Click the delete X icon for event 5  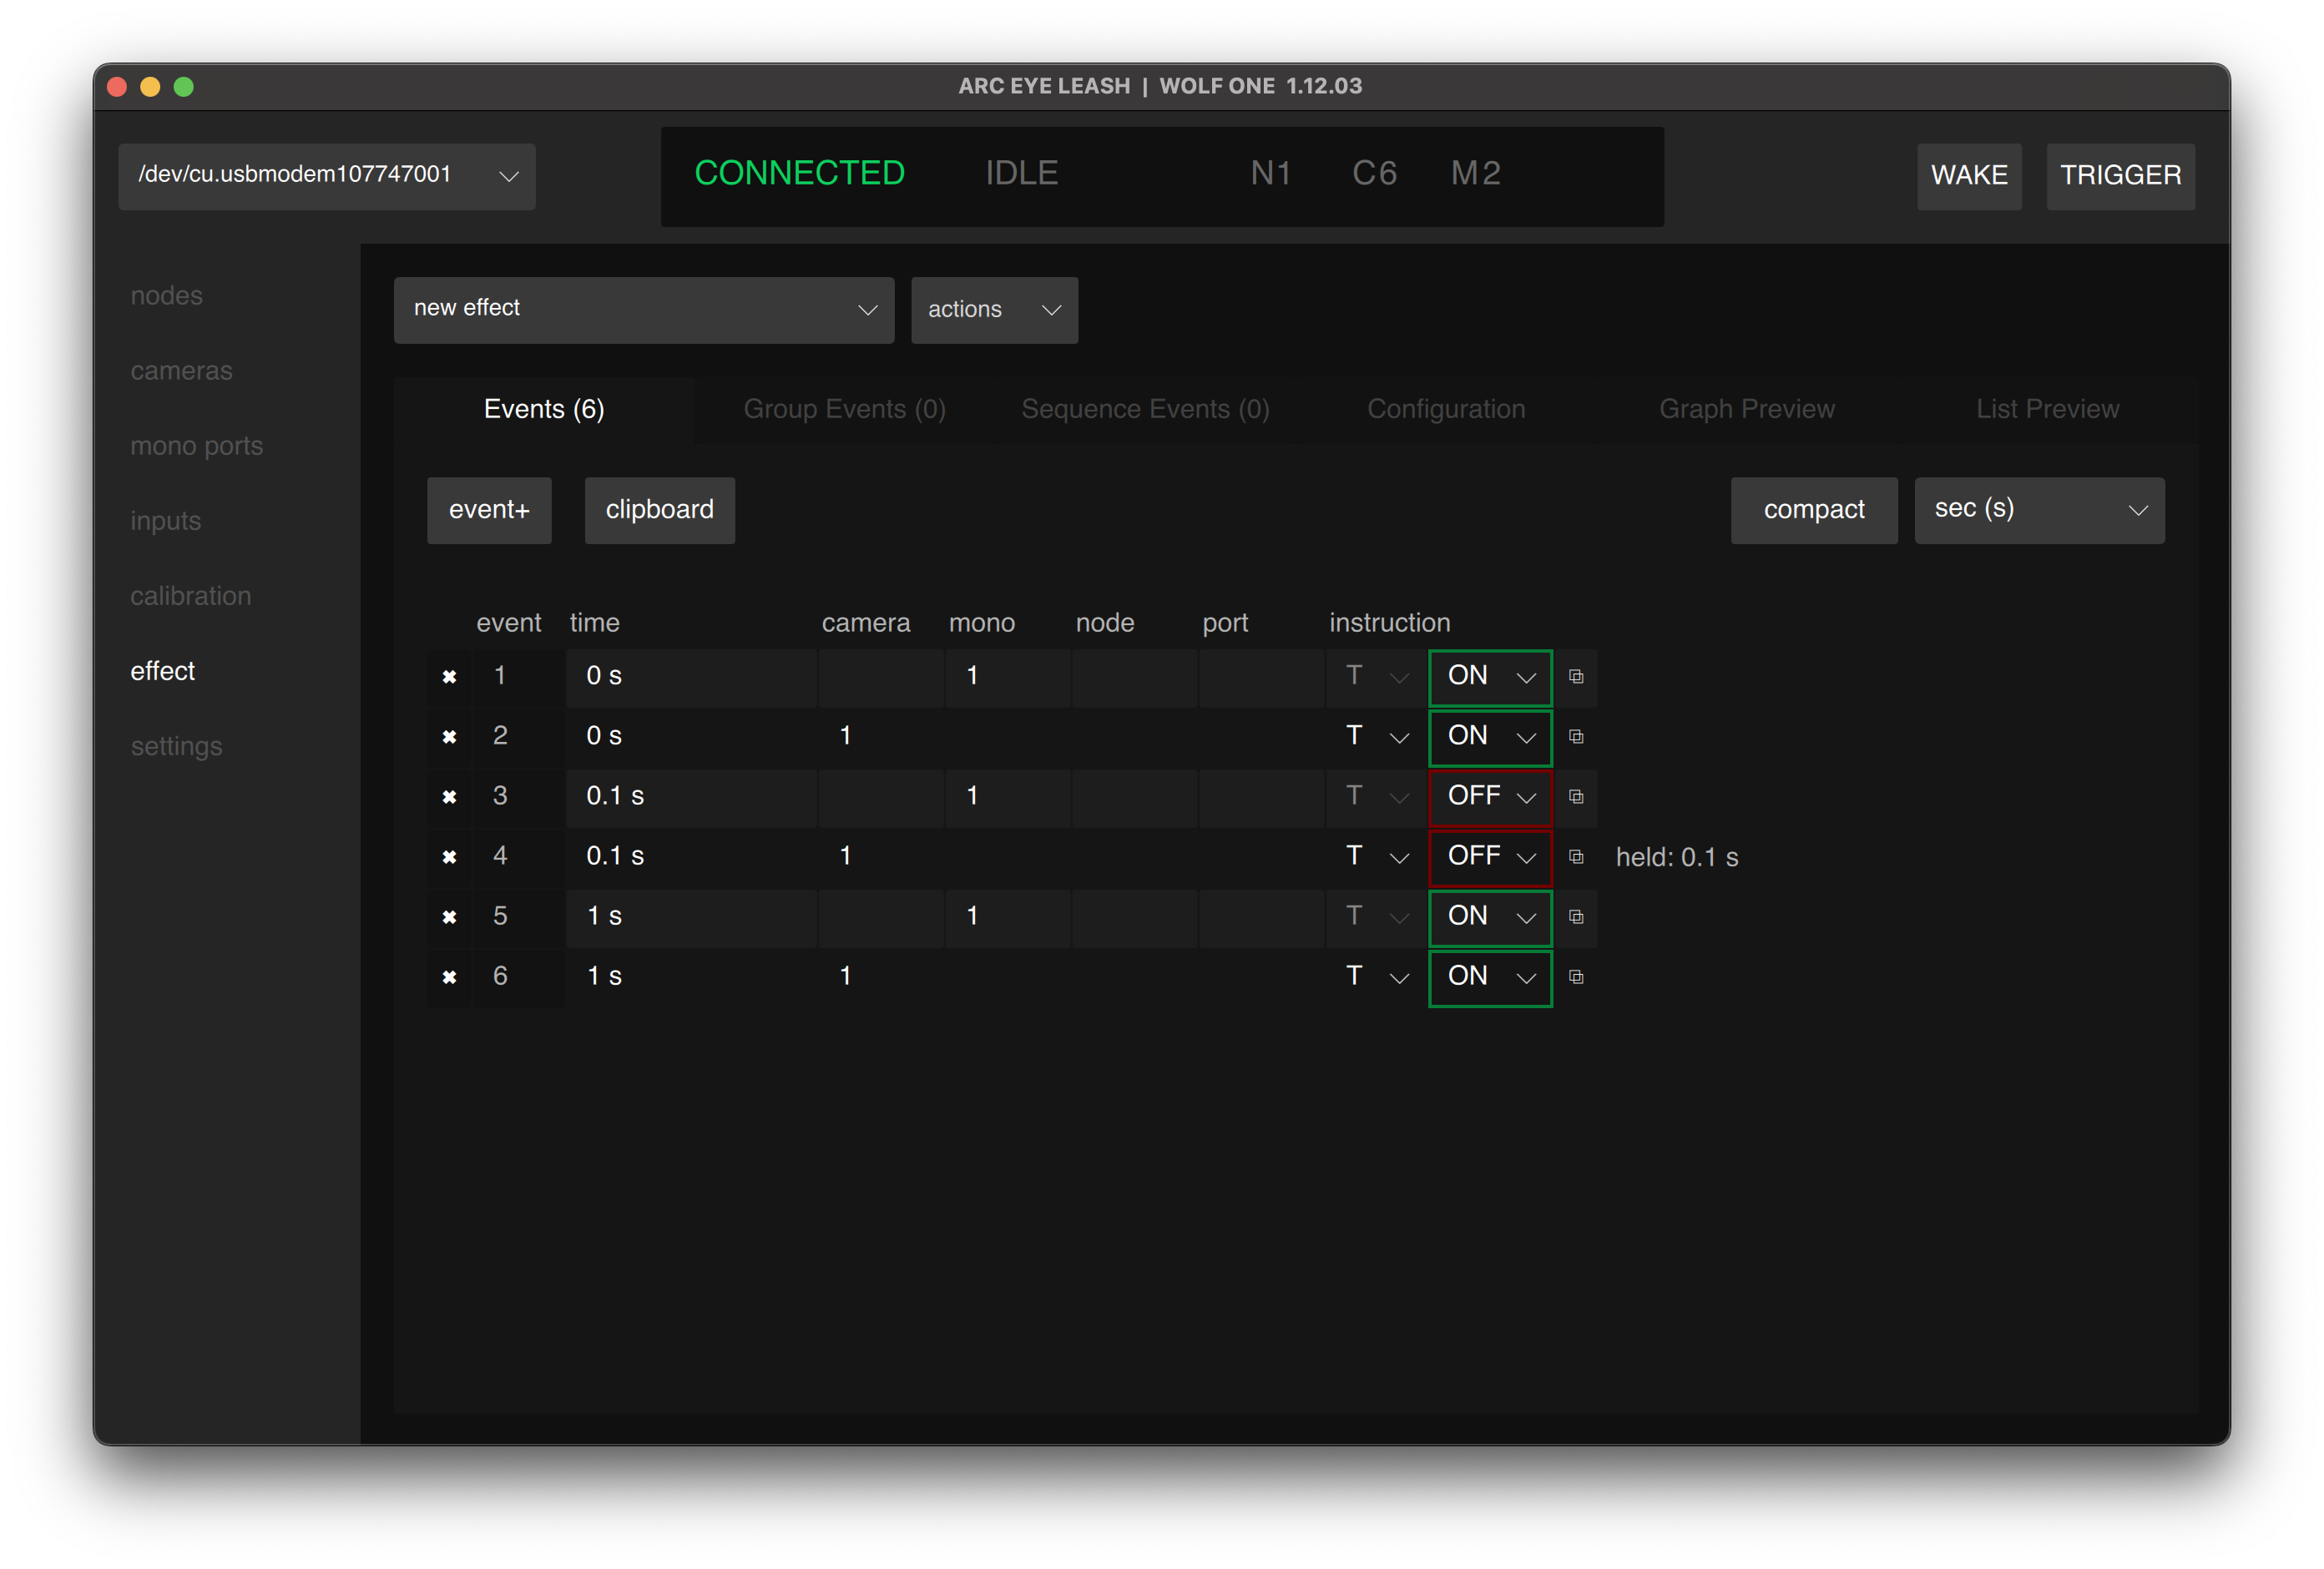pos(449,917)
